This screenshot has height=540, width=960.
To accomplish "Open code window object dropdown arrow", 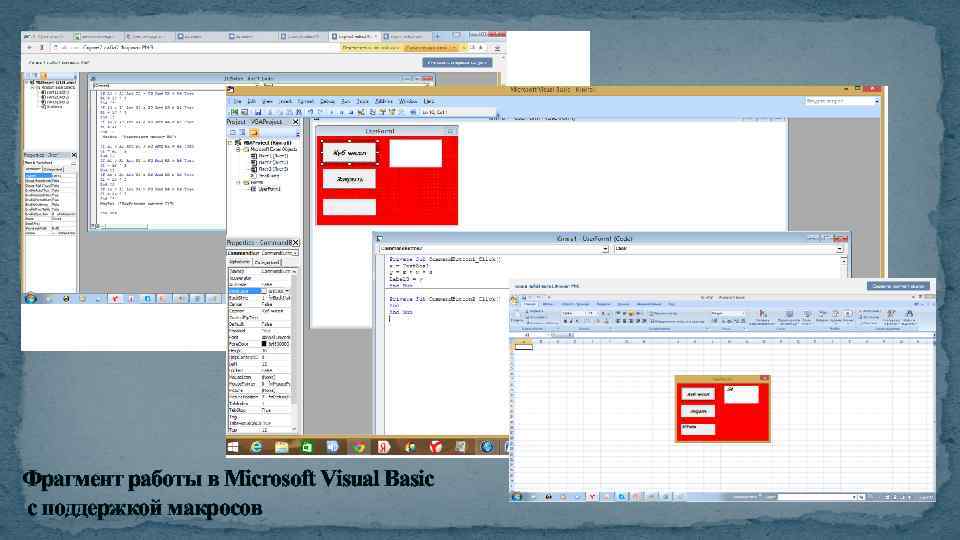I will click(x=605, y=249).
